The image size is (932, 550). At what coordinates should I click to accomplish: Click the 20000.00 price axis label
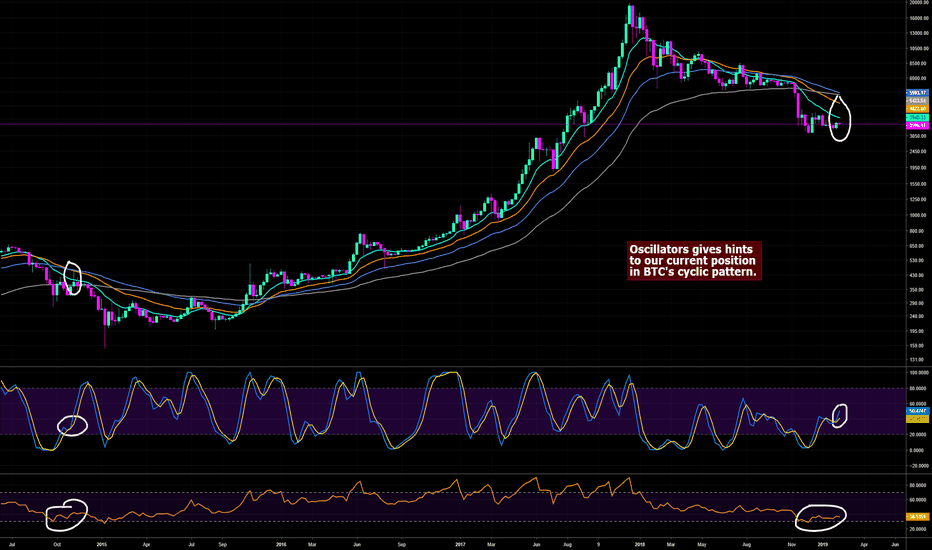click(919, 2)
